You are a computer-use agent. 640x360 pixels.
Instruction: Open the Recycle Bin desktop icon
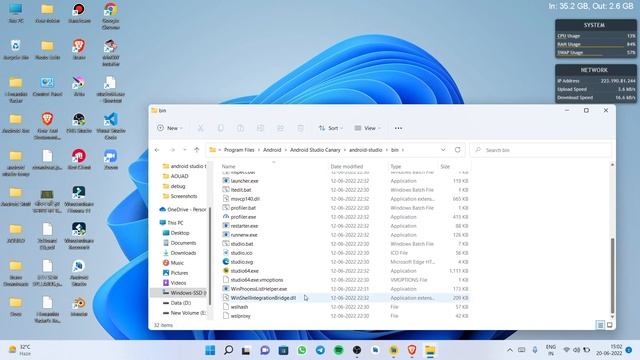pos(16,49)
